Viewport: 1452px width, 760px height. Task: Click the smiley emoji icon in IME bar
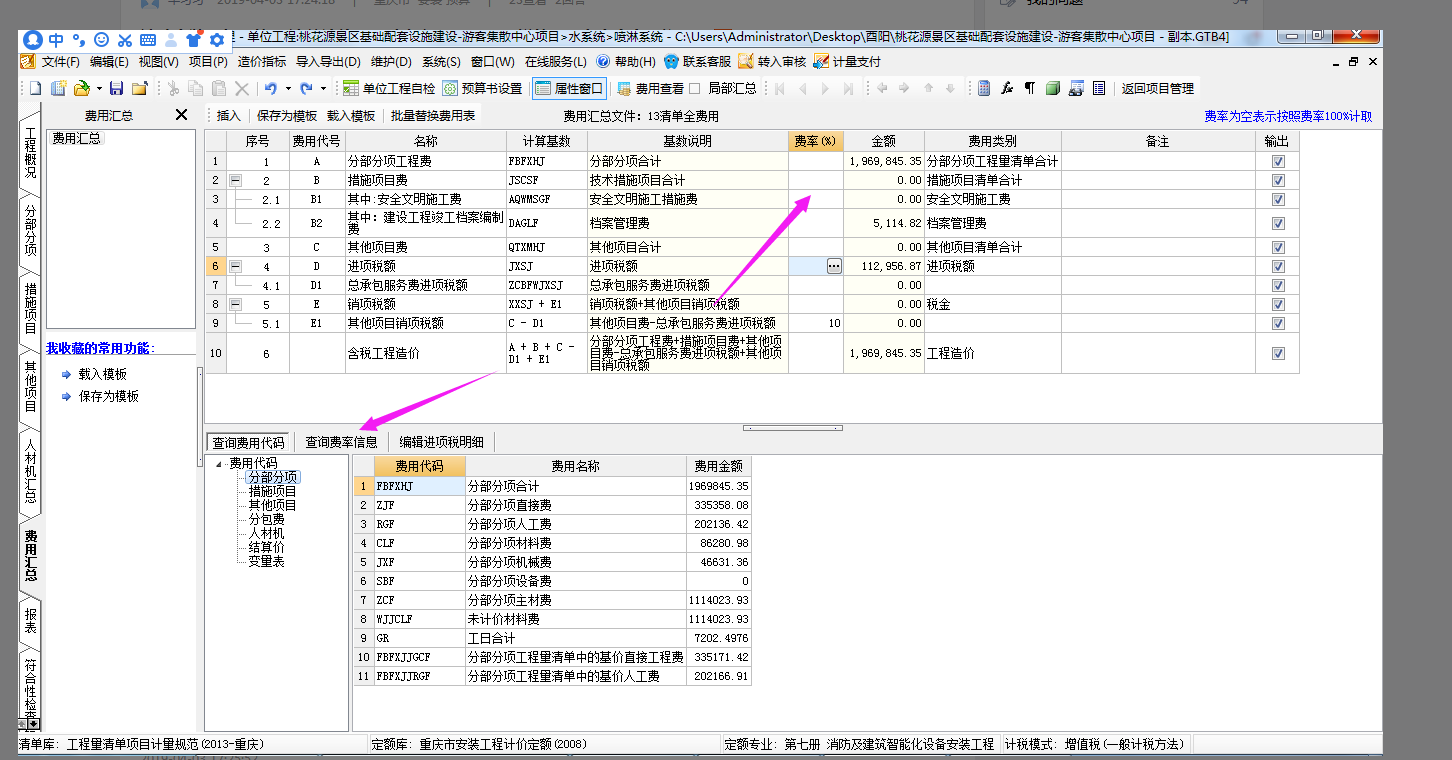101,40
